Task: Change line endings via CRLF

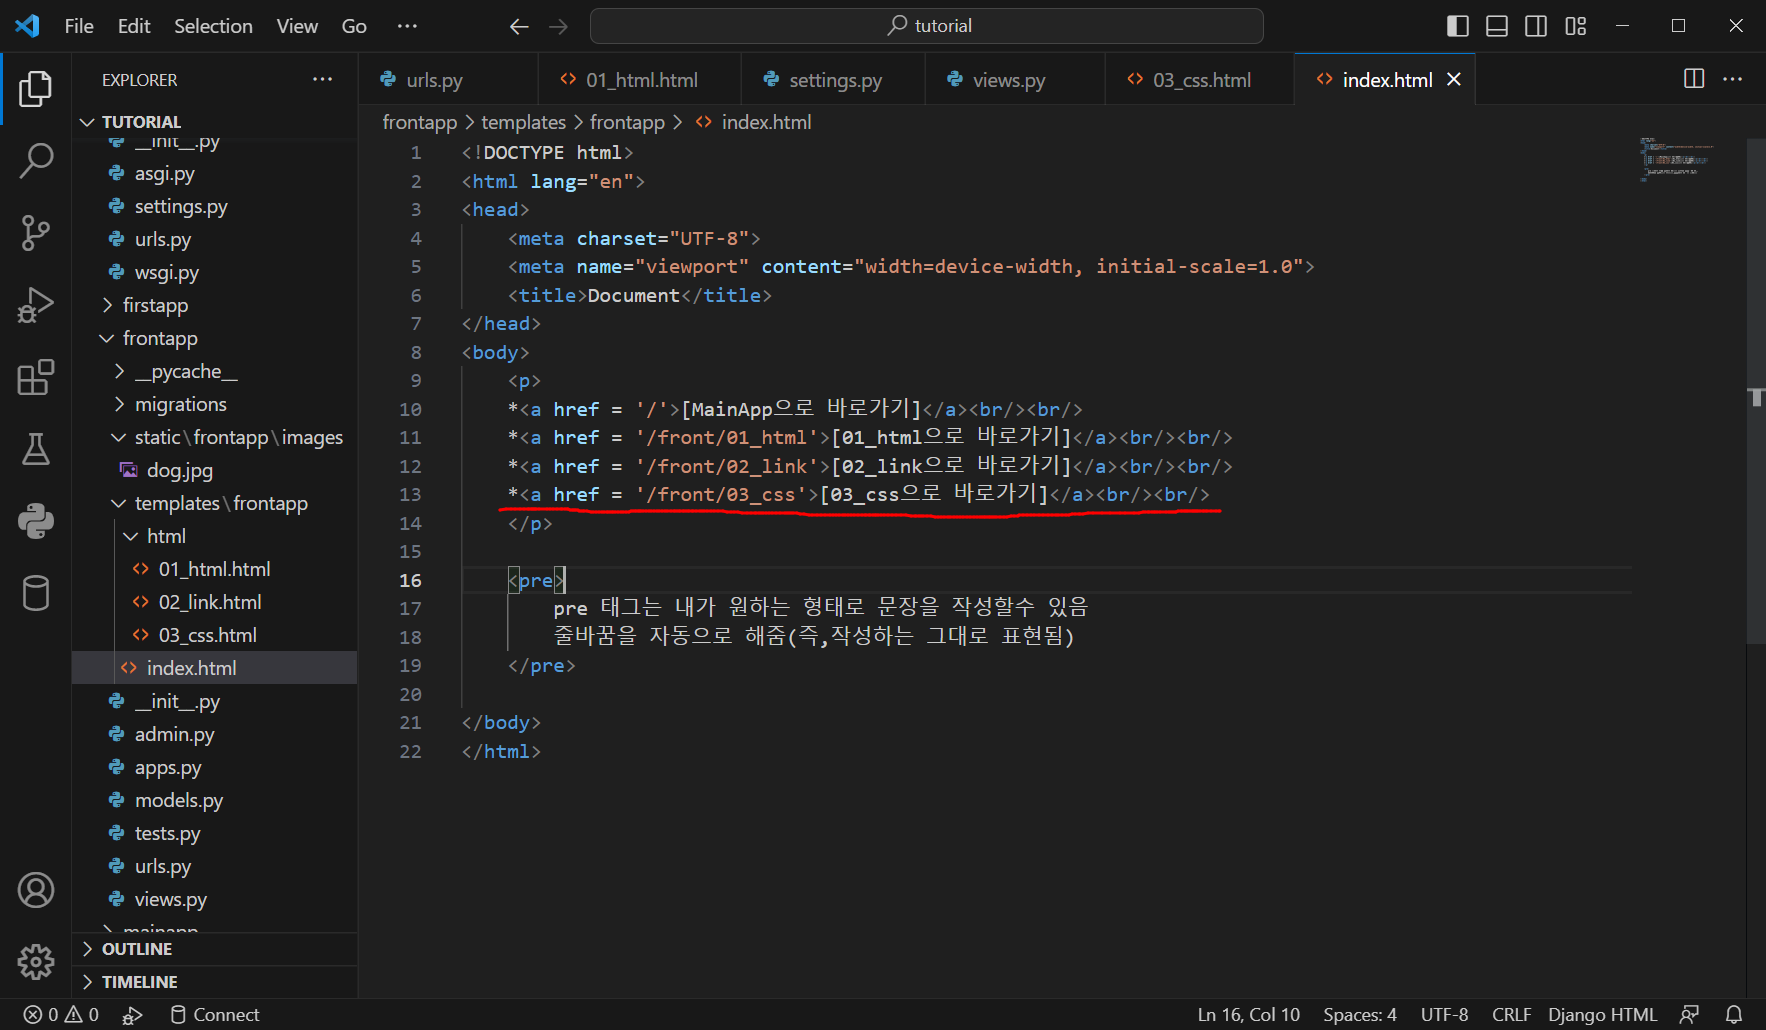Action: point(1511,1014)
